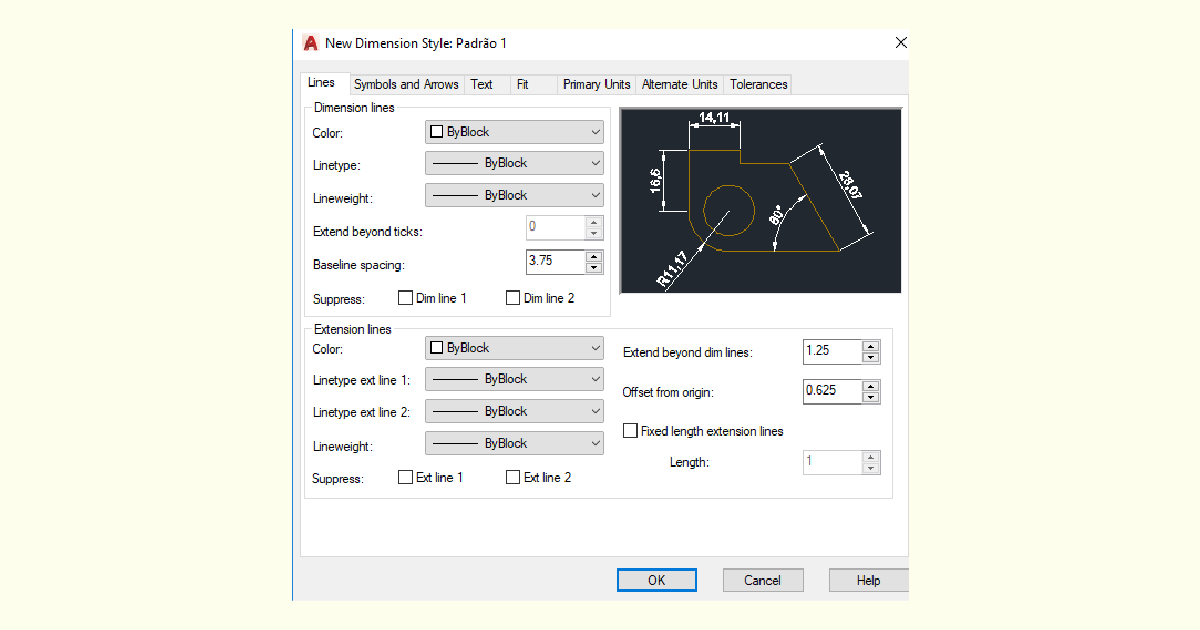Decrease Offset from origin value
This screenshot has height=630, width=1200.
point(871,397)
